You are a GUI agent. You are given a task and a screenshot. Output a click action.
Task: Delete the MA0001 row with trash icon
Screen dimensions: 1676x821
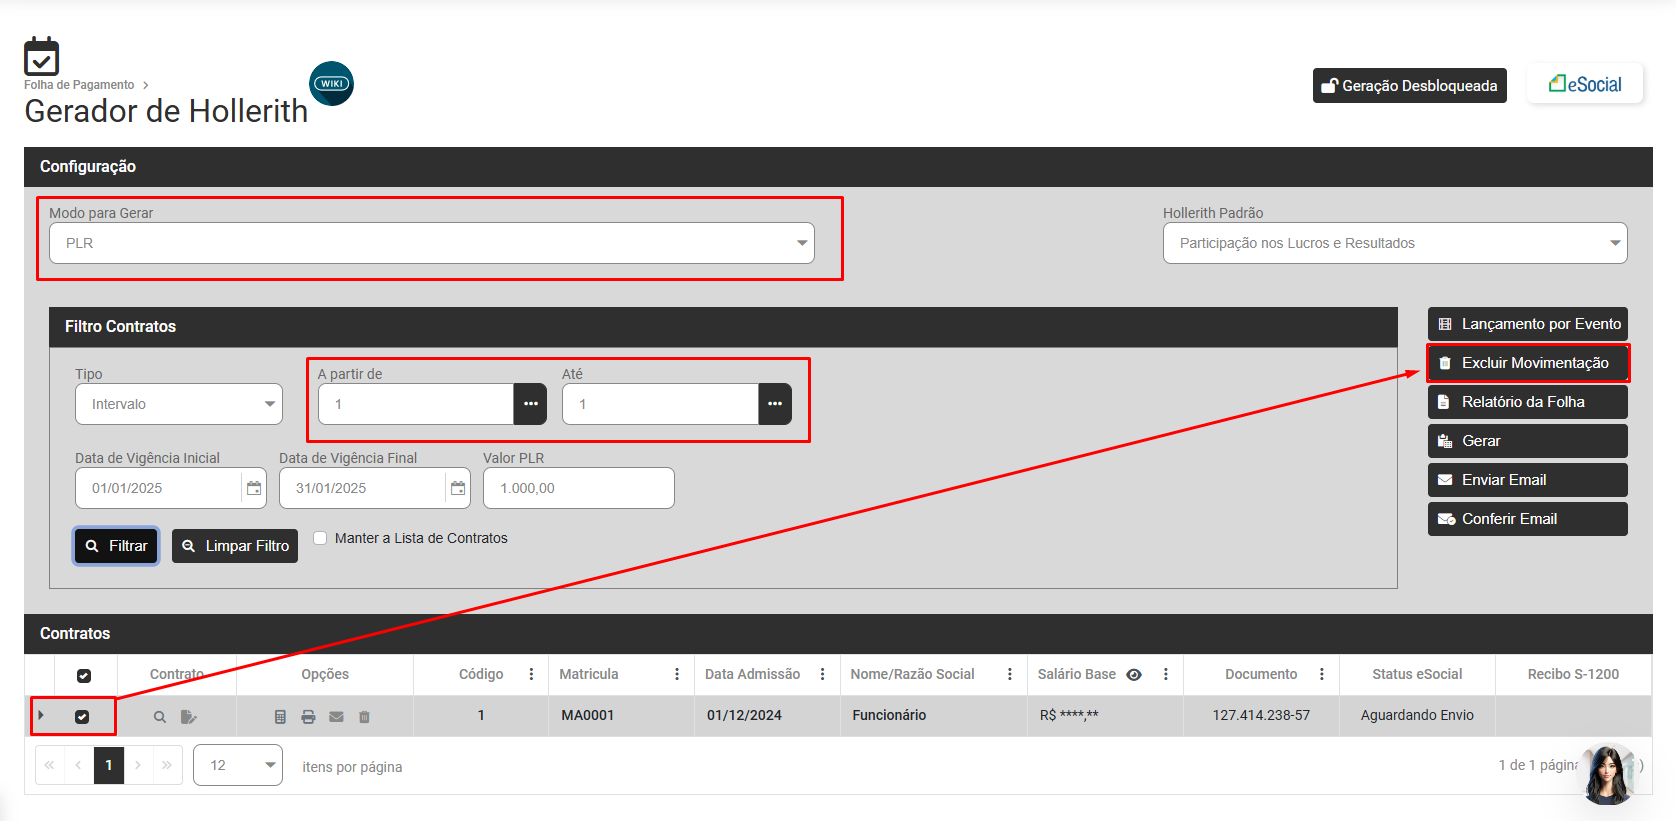(x=364, y=717)
